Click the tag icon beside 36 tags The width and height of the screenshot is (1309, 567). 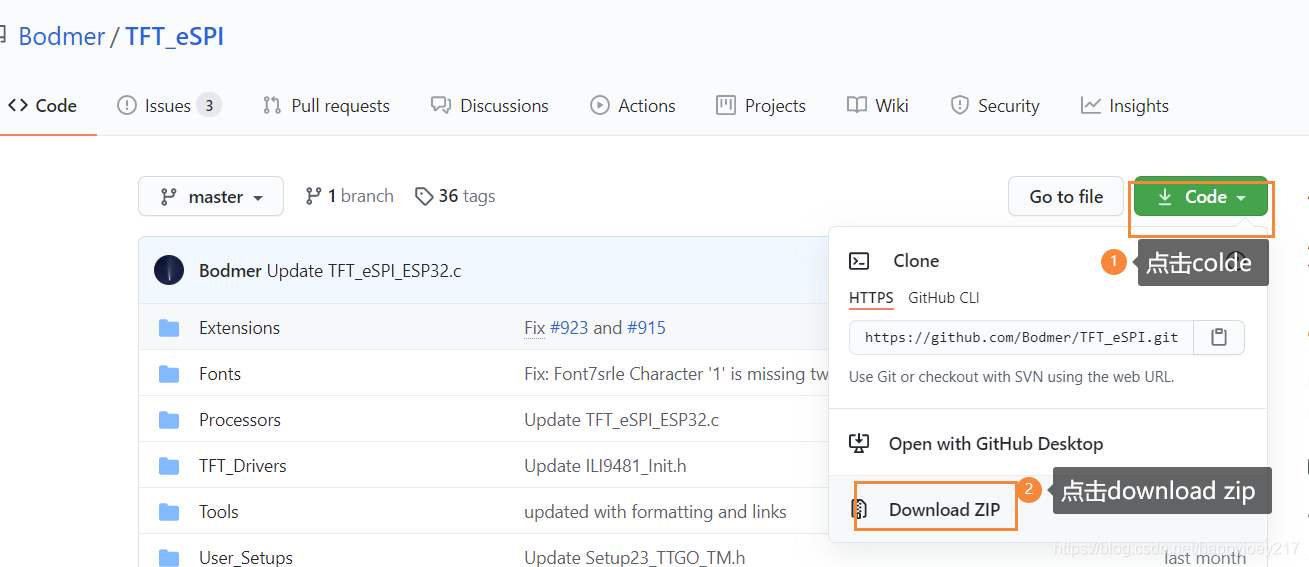click(x=424, y=196)
